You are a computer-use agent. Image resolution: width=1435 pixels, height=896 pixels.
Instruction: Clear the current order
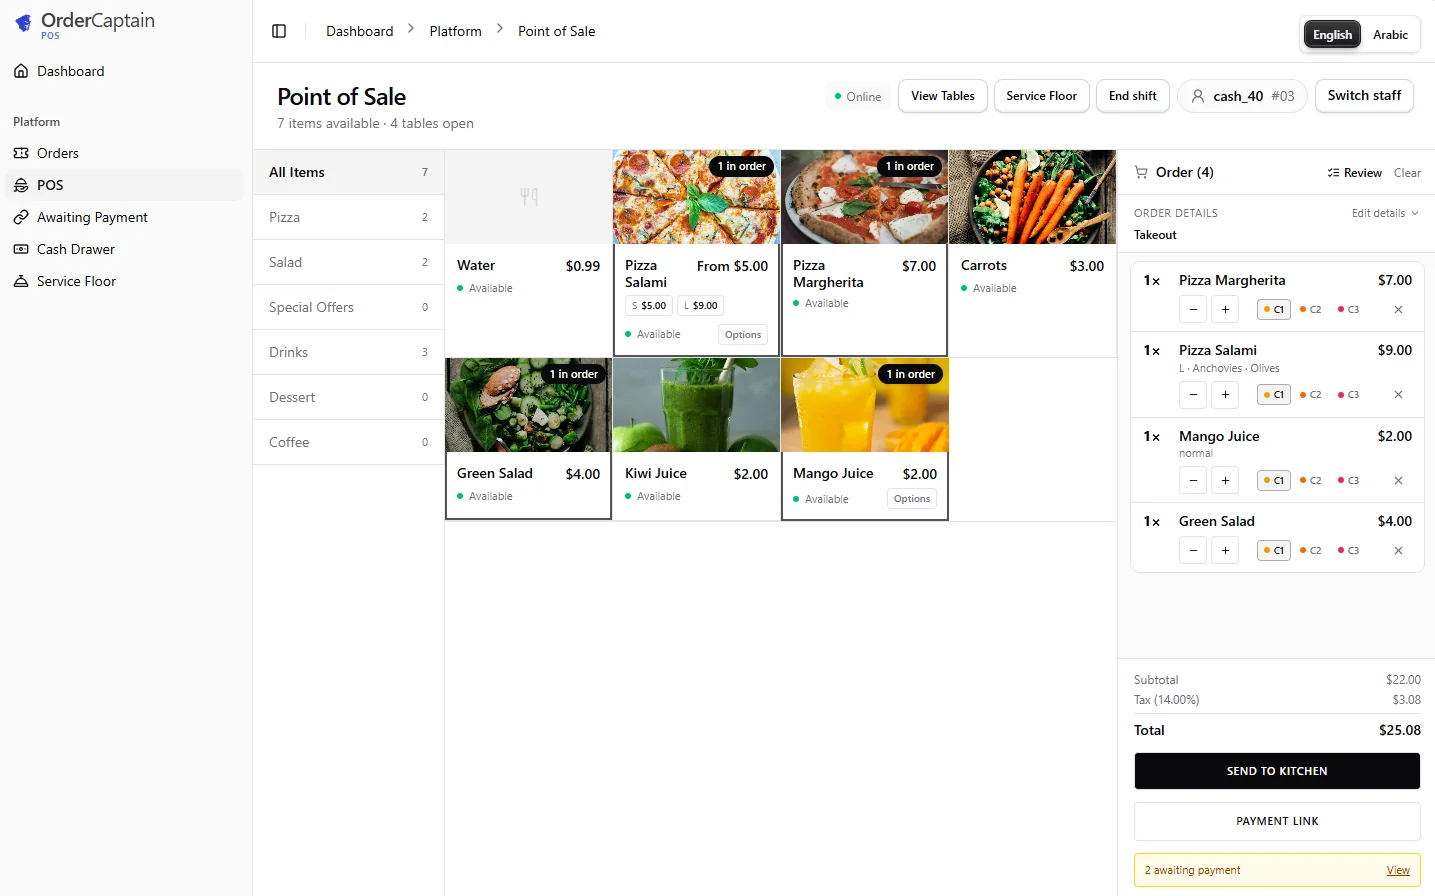point(1407,173)
